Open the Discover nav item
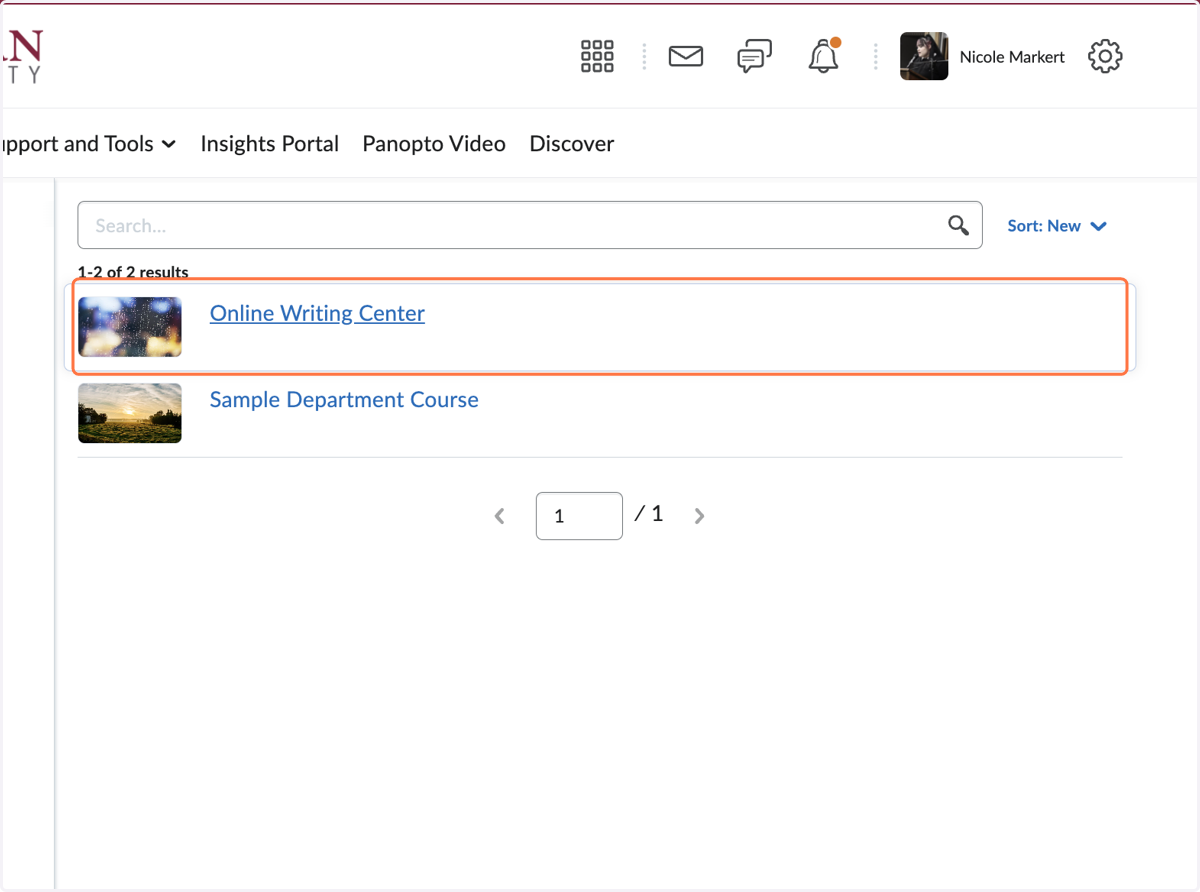 (572, 144)
